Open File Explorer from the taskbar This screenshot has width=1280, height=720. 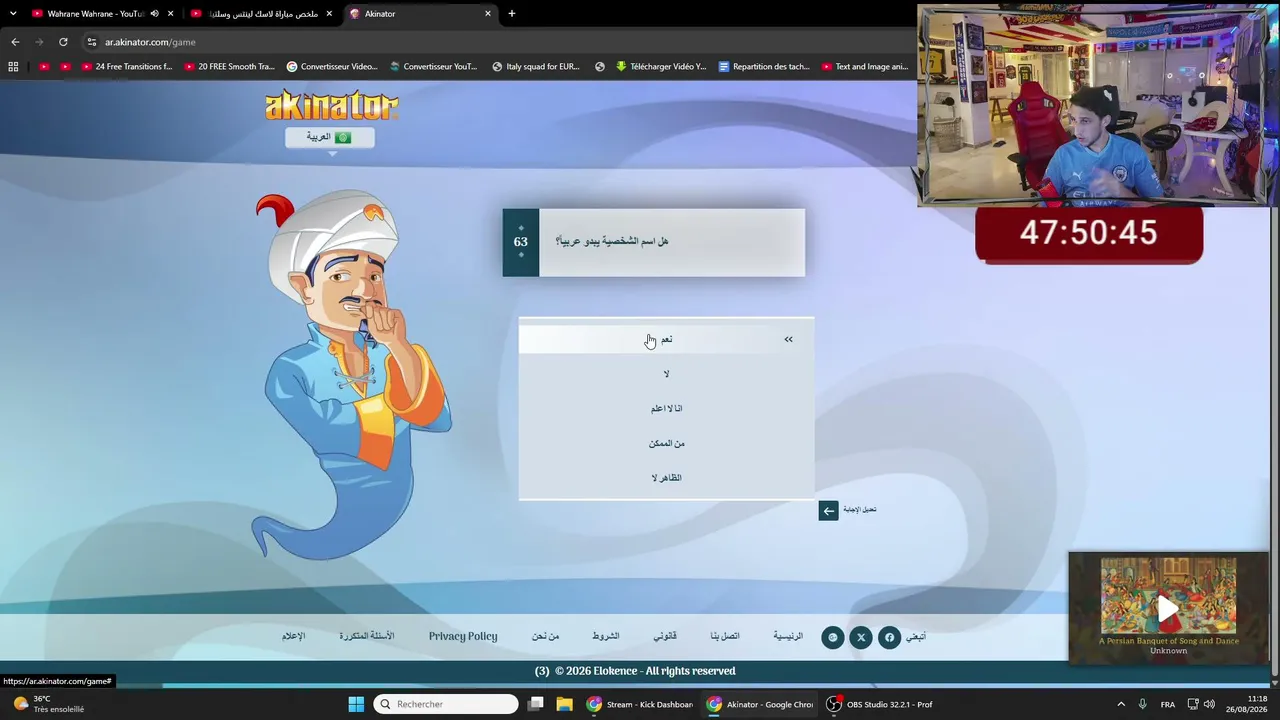tap(564, 704)
